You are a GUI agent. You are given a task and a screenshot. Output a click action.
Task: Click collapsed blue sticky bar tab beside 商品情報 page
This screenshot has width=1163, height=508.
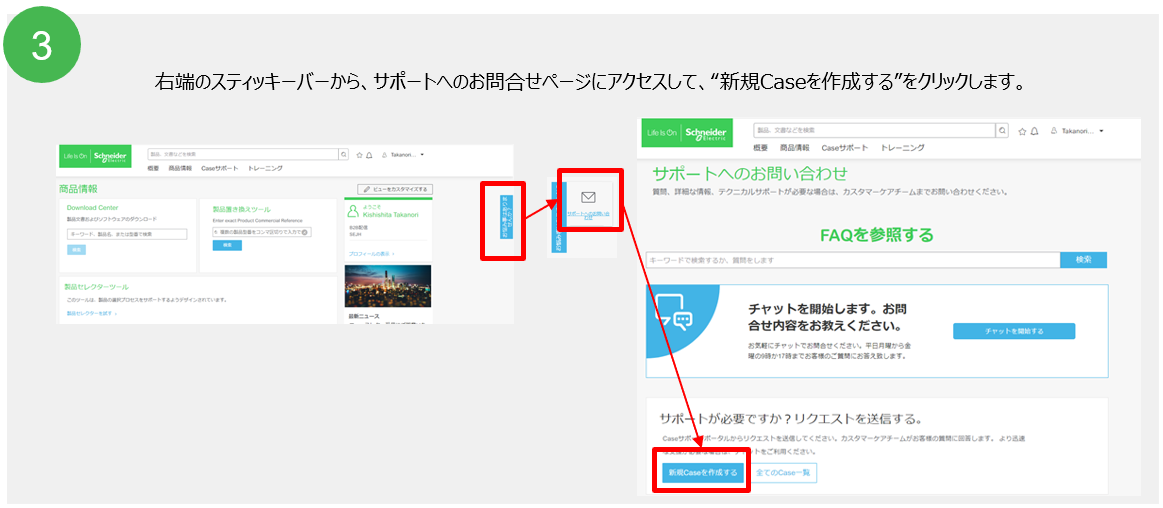tap(506, 217)
